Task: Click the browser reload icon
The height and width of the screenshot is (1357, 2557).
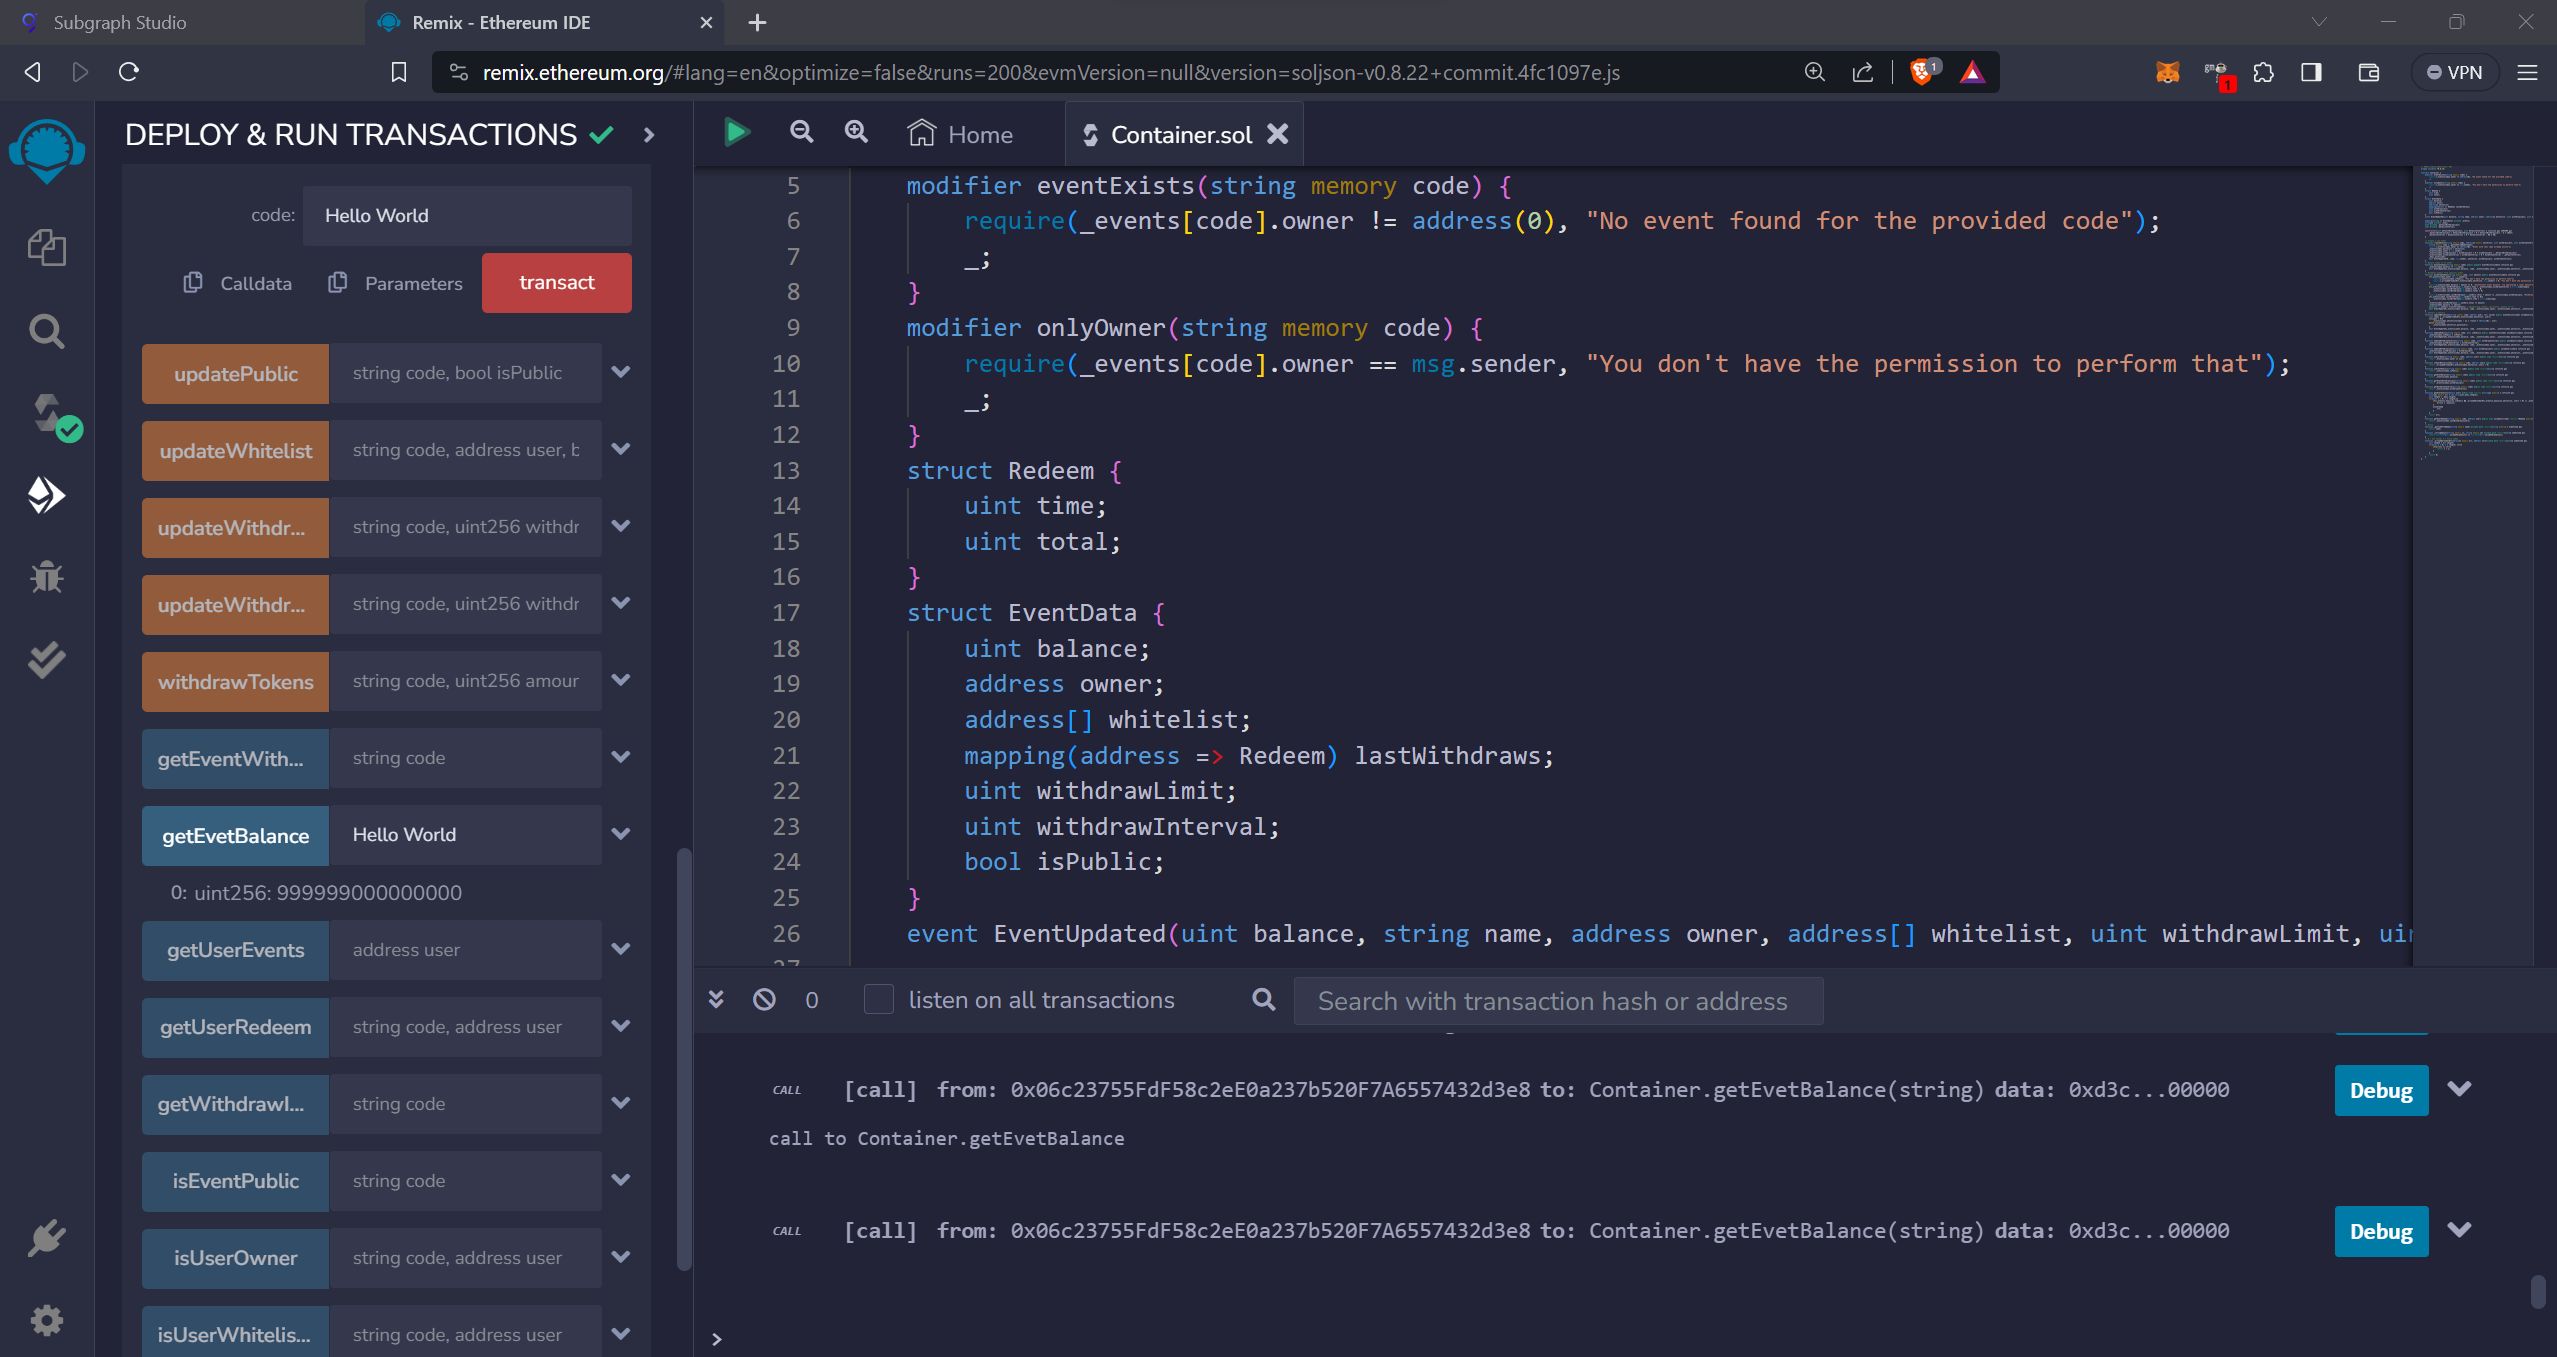Action: coord(129,72)
